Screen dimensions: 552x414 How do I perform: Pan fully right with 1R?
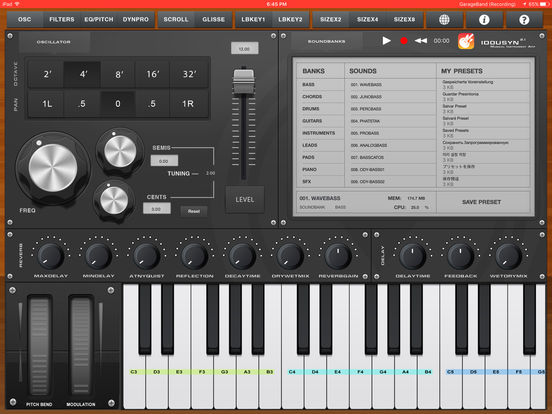(188, 104)
